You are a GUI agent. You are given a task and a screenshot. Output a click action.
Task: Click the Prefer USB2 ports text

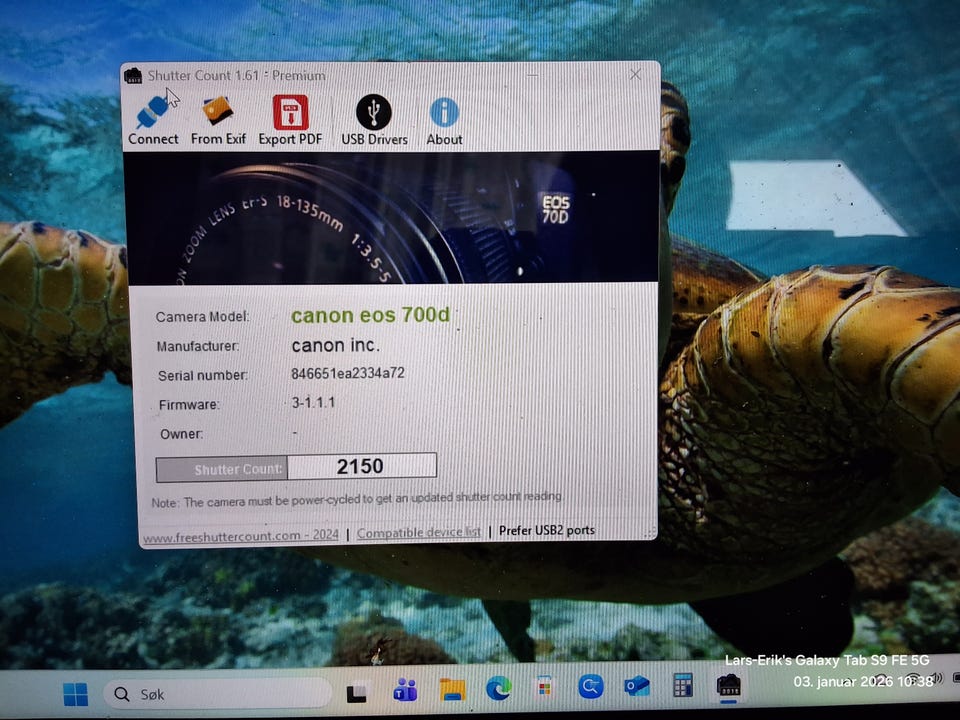click(x=547, y=530)
